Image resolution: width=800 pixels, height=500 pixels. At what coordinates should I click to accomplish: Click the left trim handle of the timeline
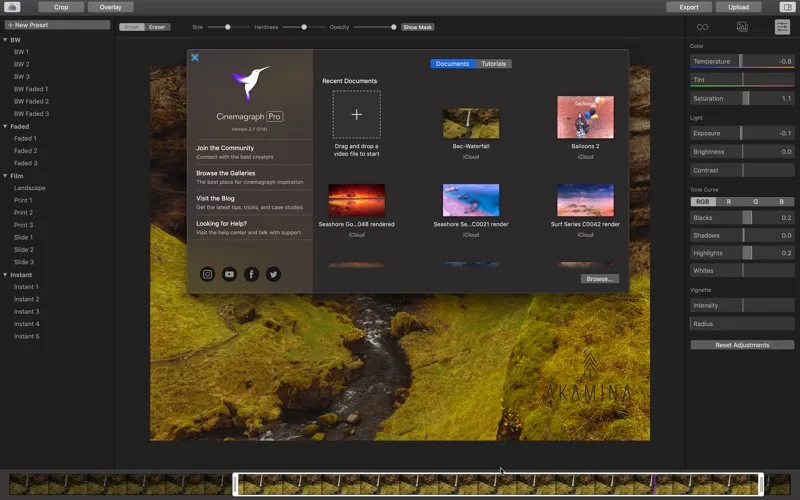[235, 484]
